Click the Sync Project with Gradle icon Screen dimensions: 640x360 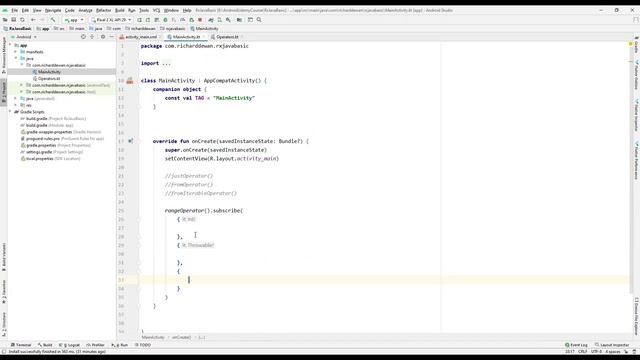tap(211, 20)
